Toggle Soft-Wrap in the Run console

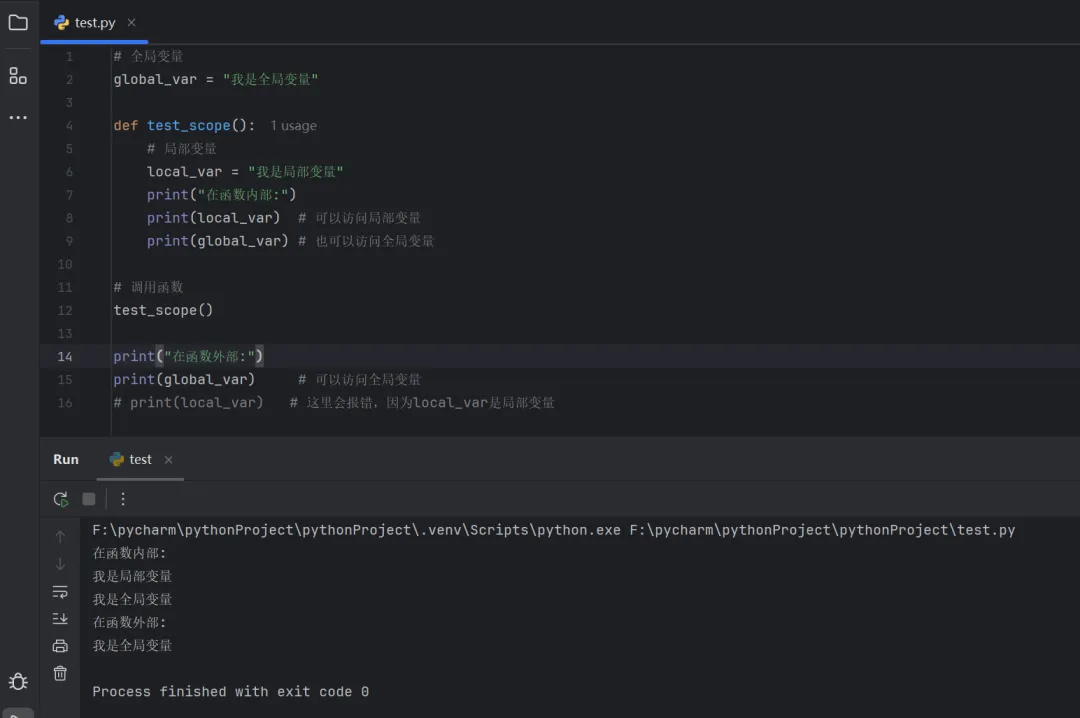[x=60, y=591]
